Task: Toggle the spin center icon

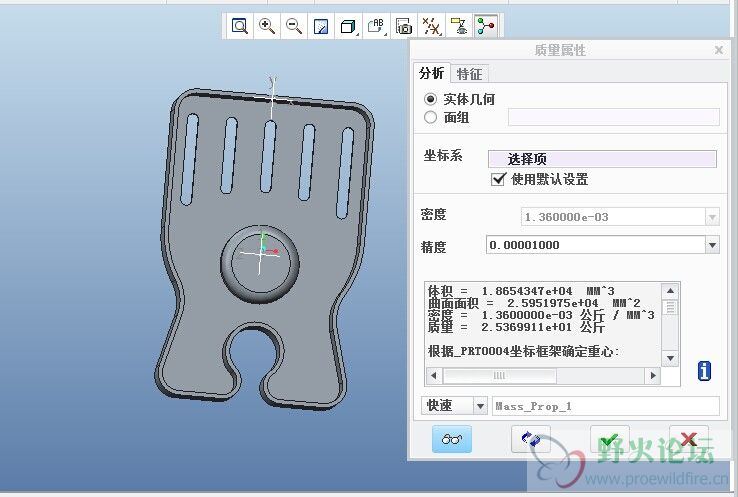Action: click(x=486, y=26)
